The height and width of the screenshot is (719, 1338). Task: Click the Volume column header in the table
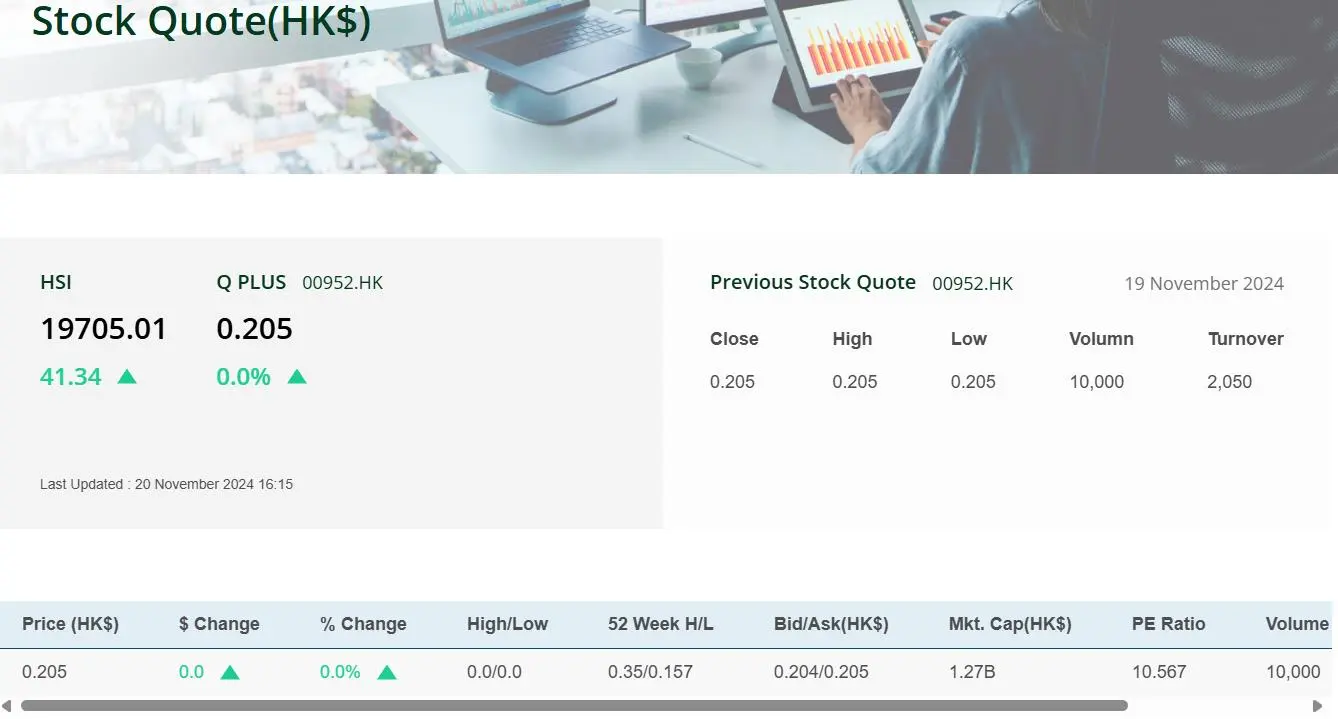pos(1297,624)
